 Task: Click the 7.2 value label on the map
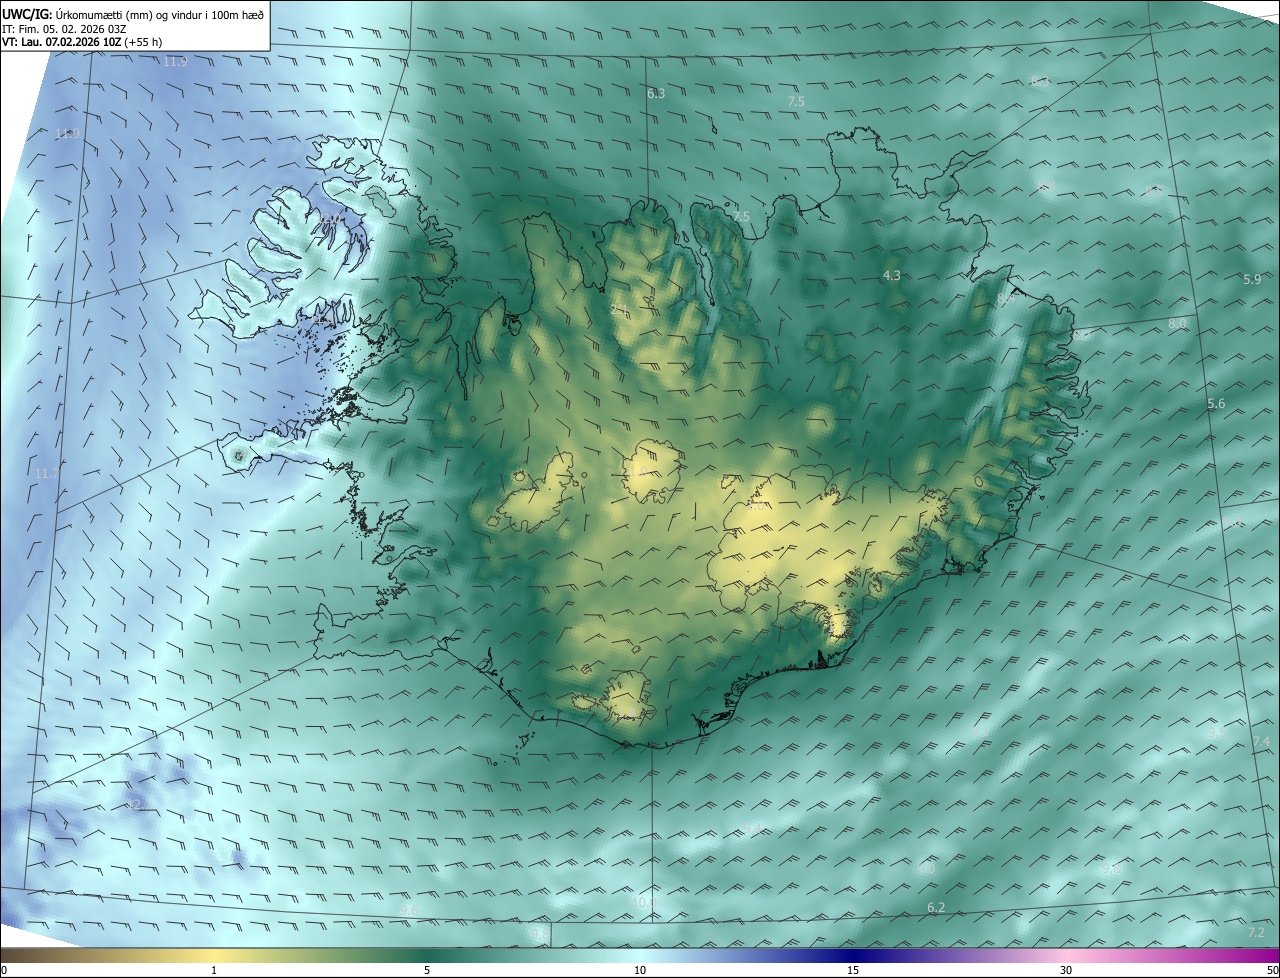(1257, 933)
